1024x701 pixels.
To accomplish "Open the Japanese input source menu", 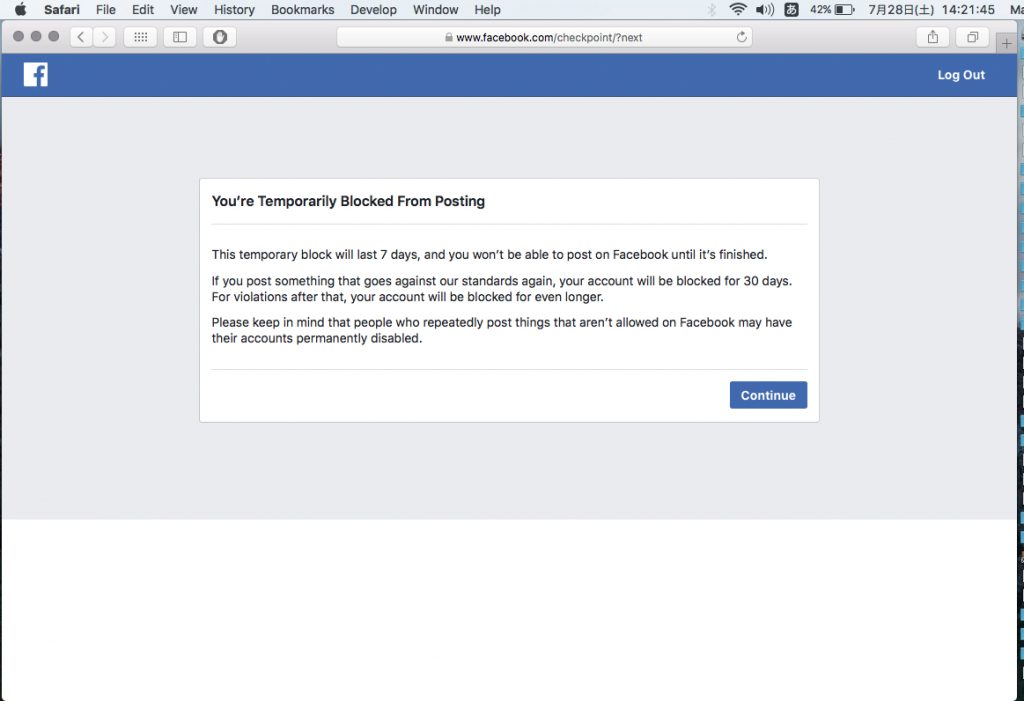I will 791,10.
